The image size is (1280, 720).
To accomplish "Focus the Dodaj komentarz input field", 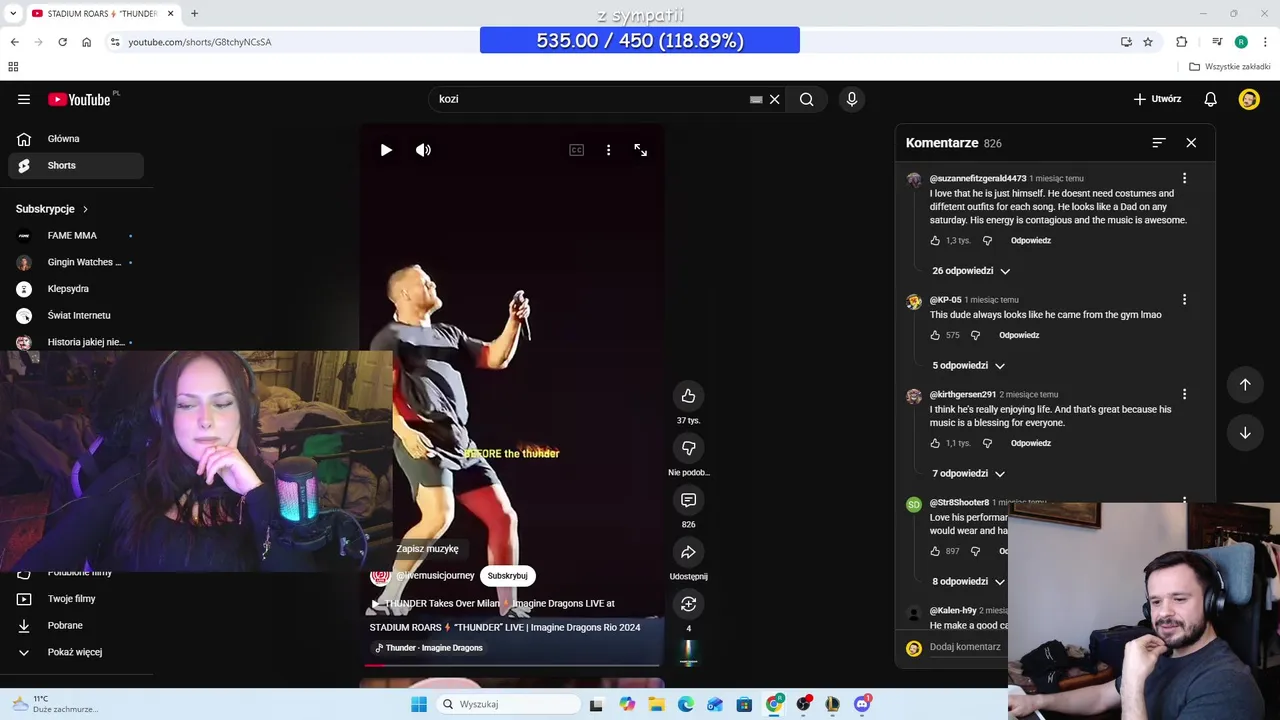I will pyautogui.click(x=967, y=647).
